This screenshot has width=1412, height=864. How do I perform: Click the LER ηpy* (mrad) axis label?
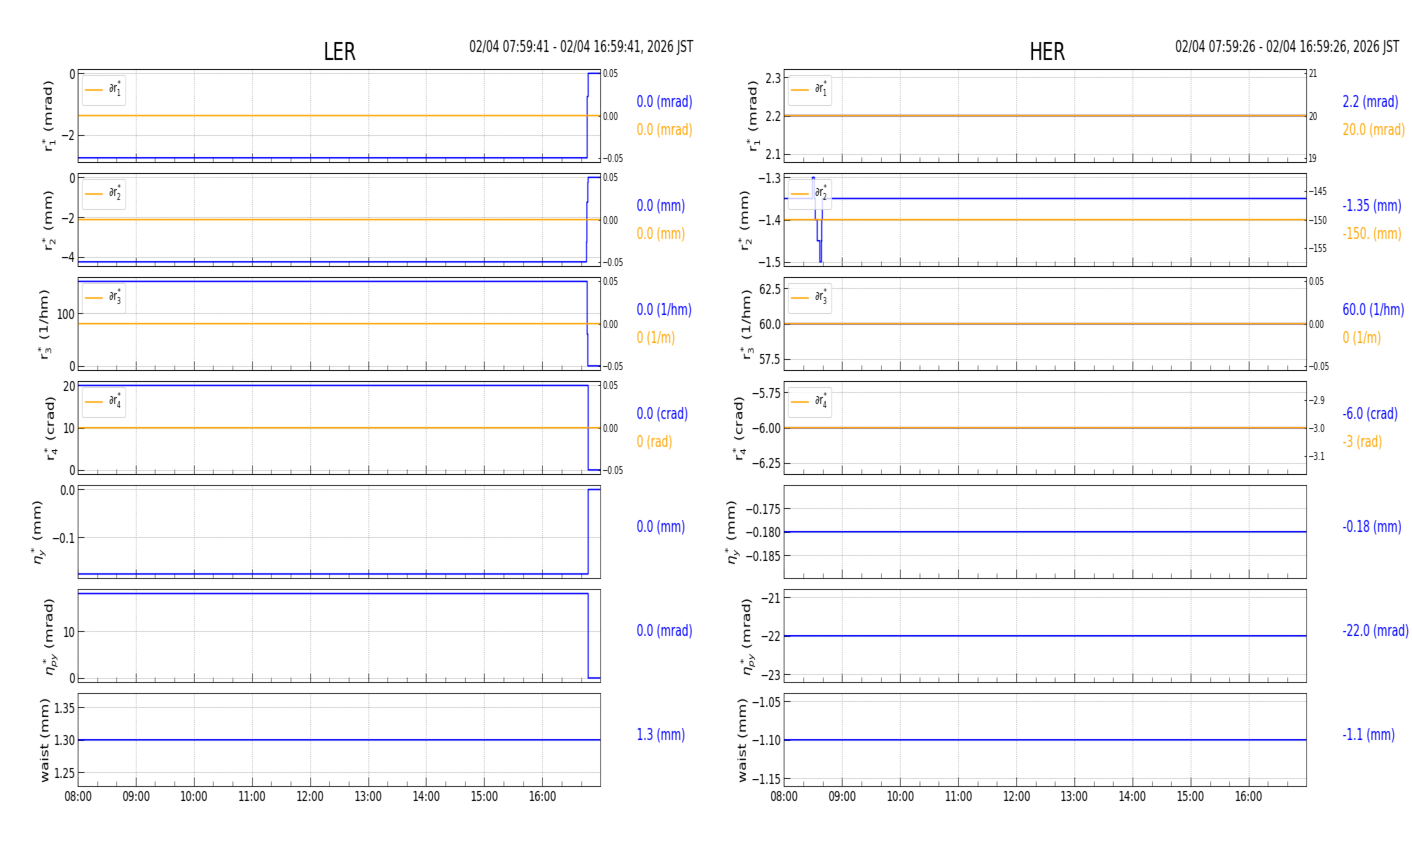[49, 636]
